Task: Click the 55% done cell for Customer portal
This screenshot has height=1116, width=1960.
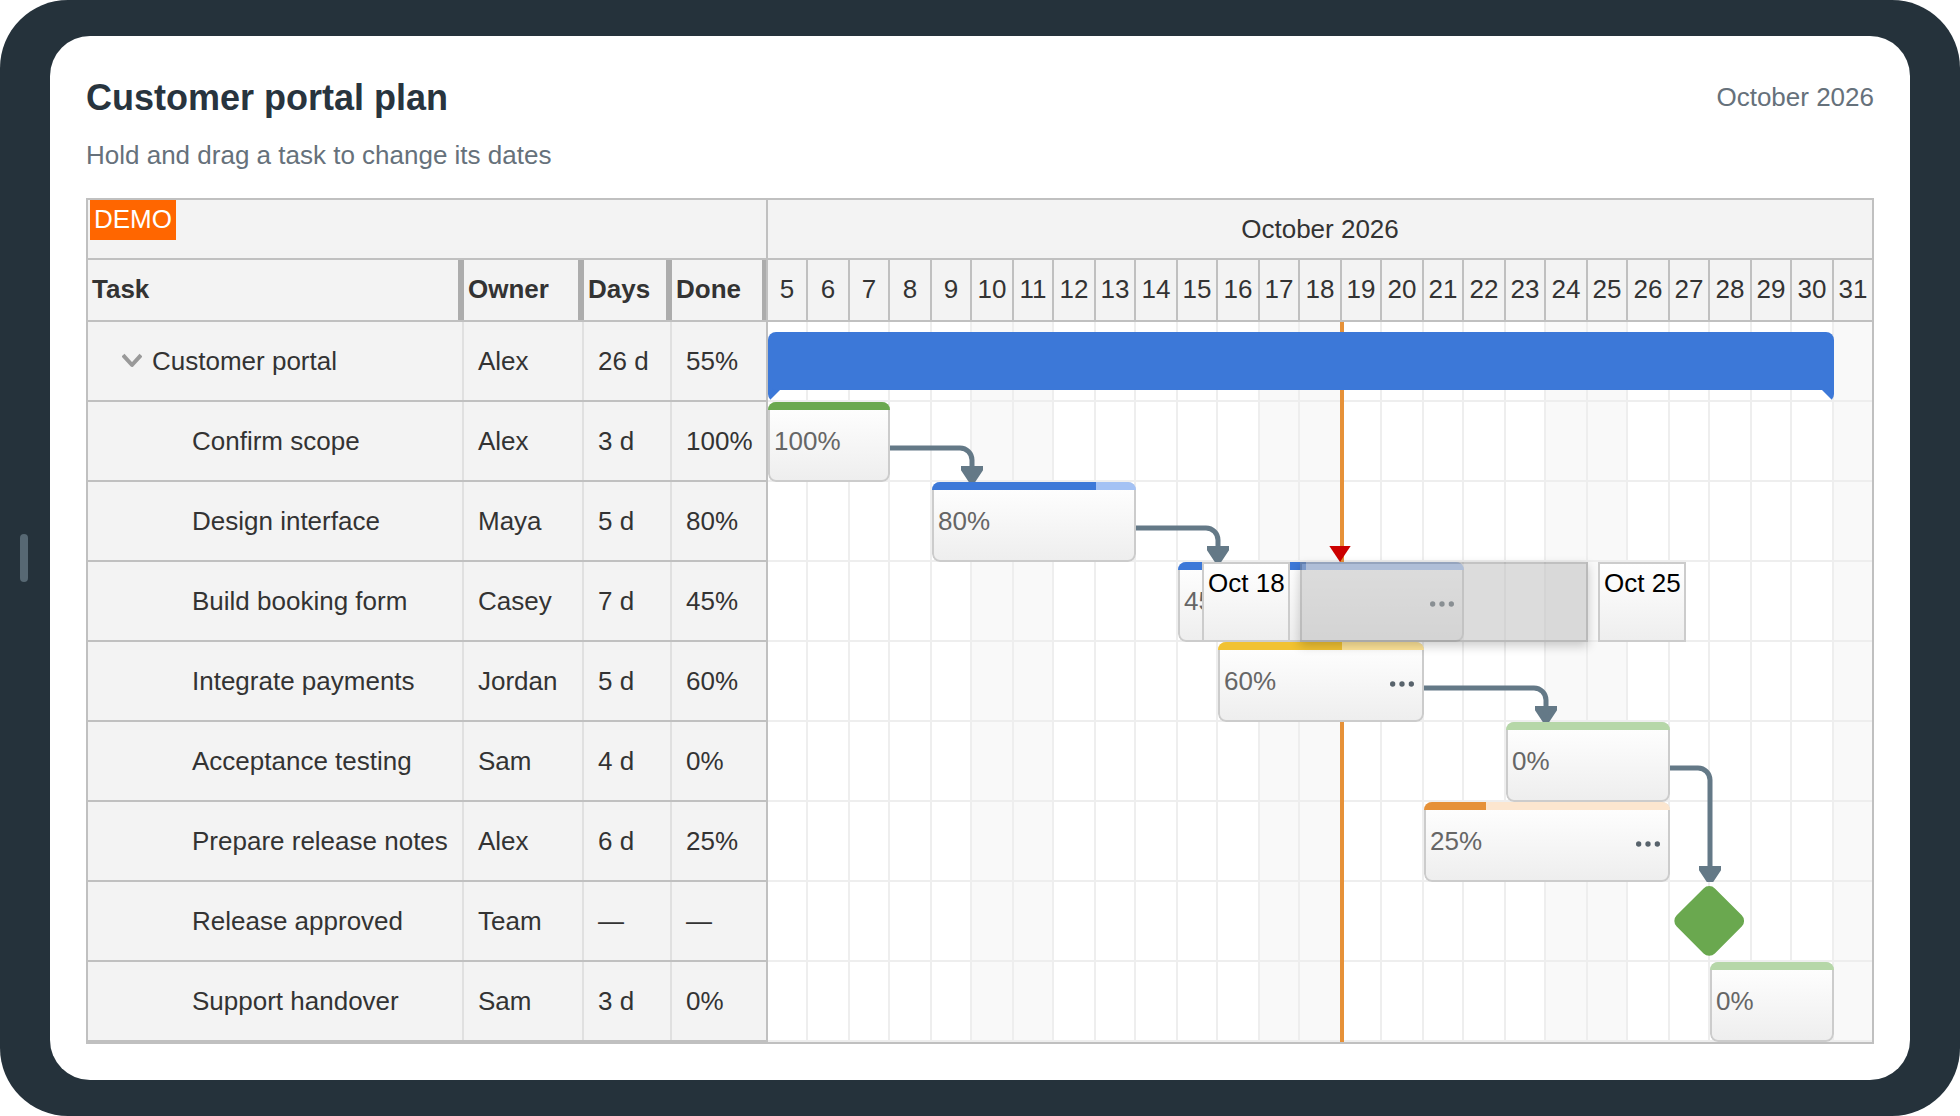Action: coord(718,361)
